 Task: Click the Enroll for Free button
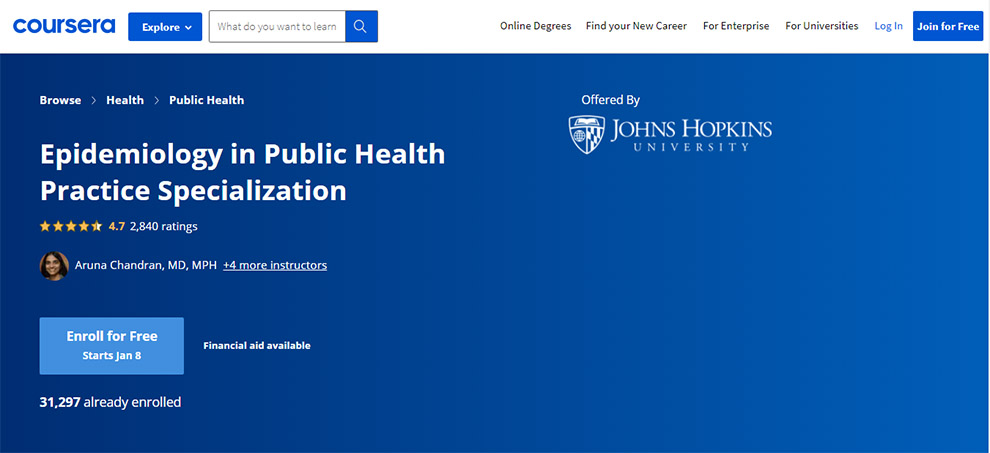pyautogui.click(x=112, y=346)
